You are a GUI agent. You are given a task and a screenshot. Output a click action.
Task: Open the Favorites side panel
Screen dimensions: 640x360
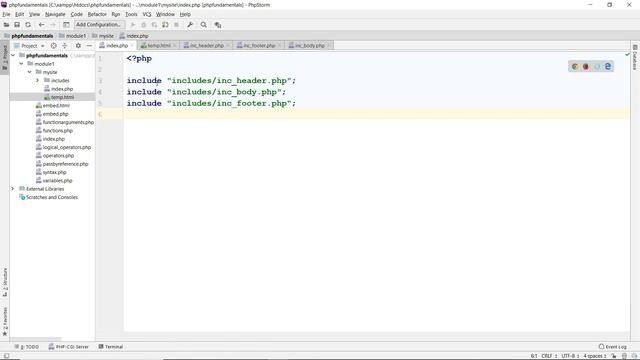[5, 322]
